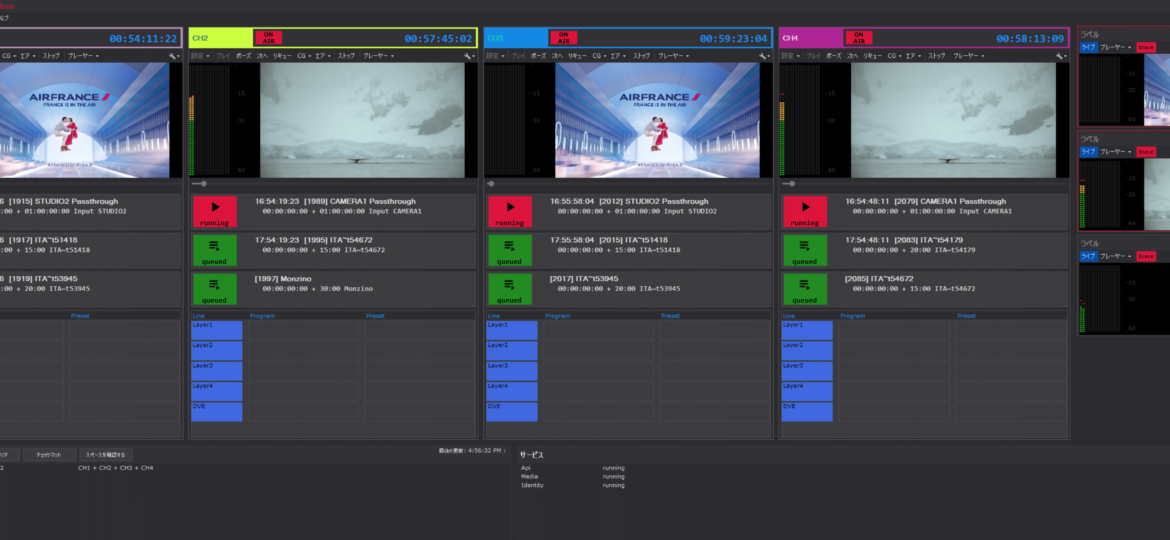Click the running play icon for STUDIO2 Passthrough in CH3

click(510, 211)
